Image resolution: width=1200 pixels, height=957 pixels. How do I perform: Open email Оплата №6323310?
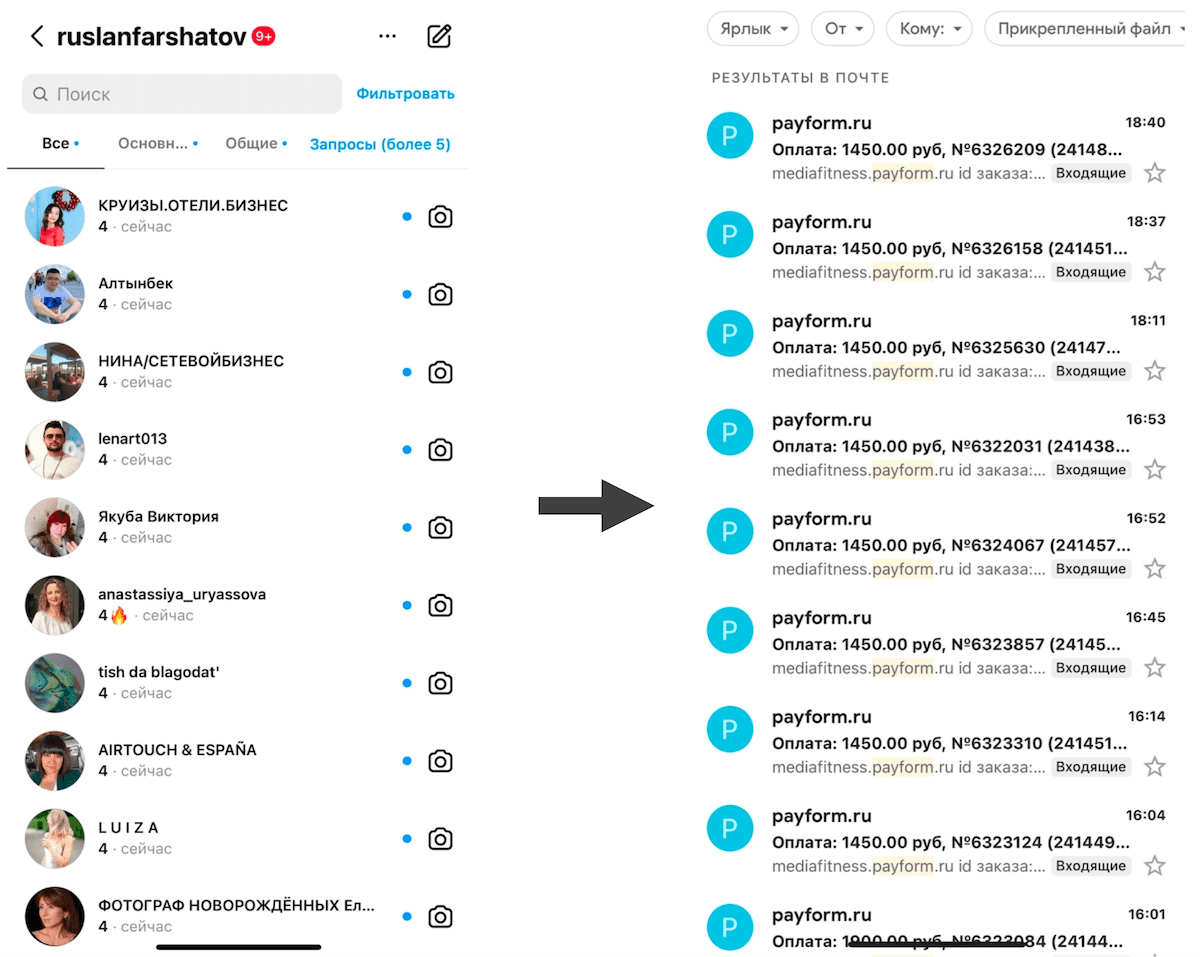click(952, 743)
